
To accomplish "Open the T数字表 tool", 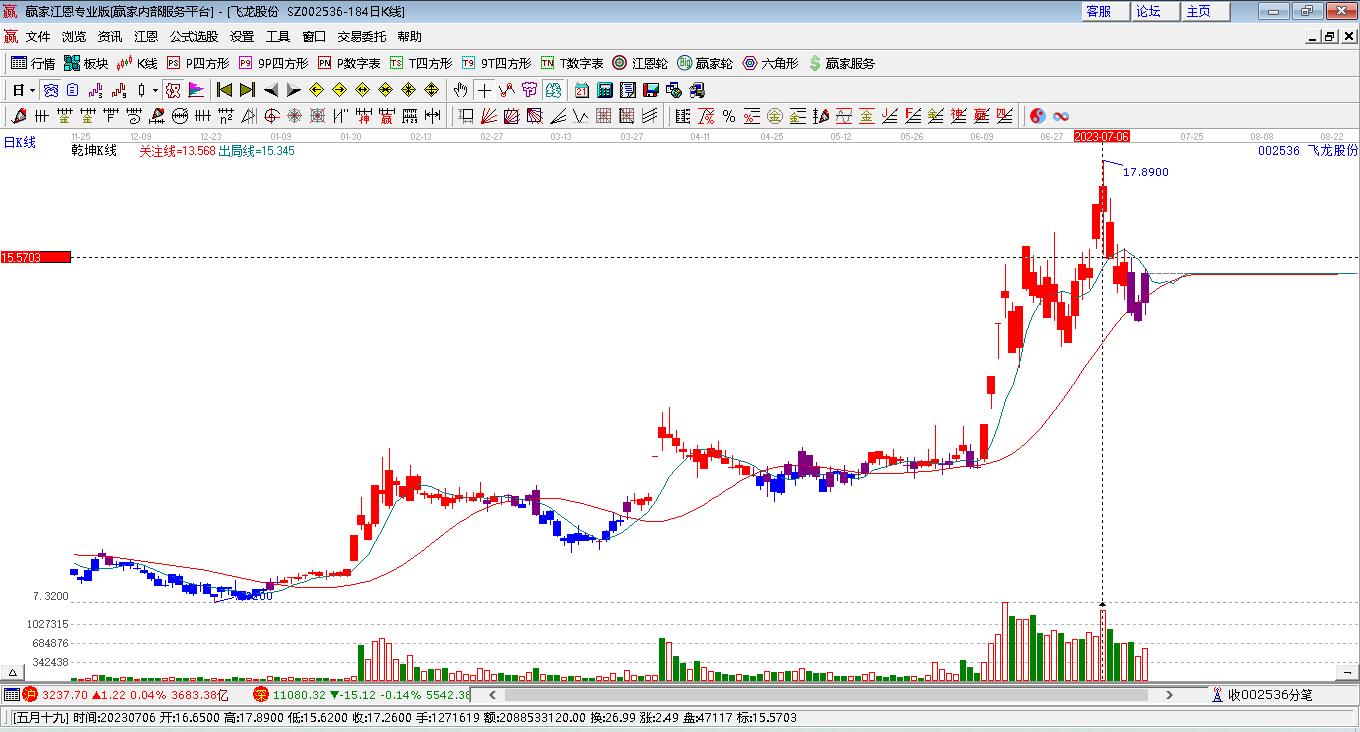I will (x=572, y=63).
